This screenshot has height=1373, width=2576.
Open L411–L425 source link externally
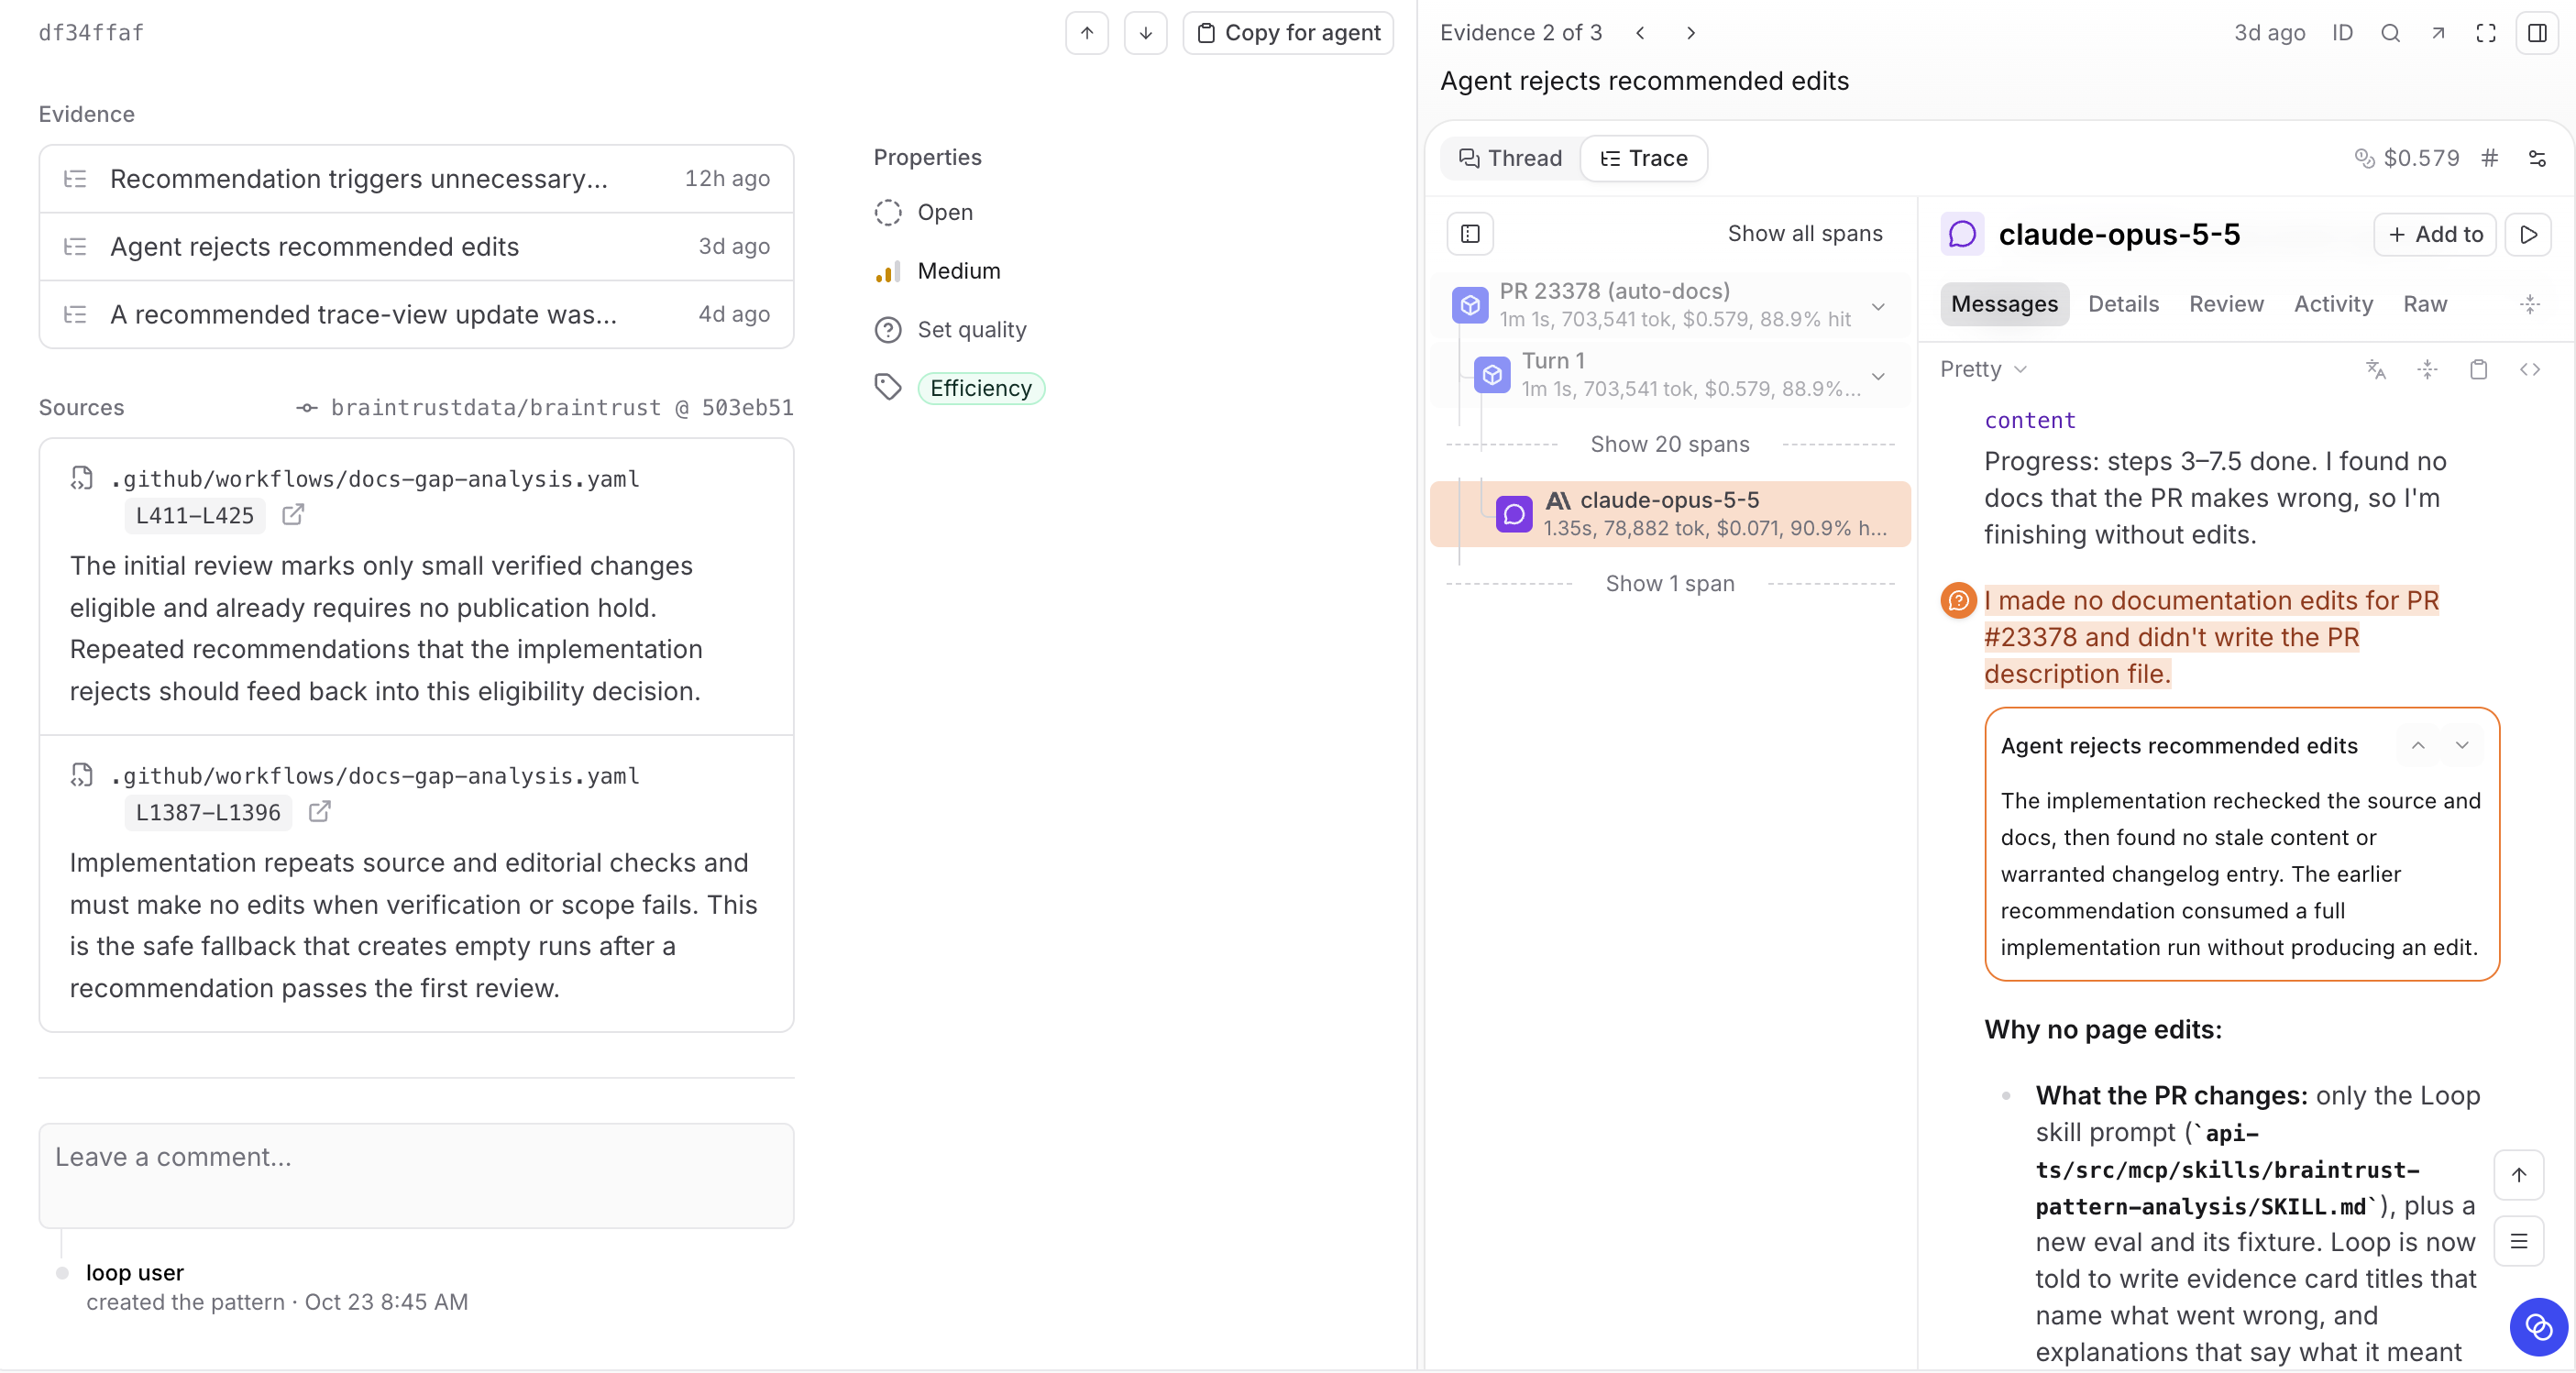[x=293, y=515]
